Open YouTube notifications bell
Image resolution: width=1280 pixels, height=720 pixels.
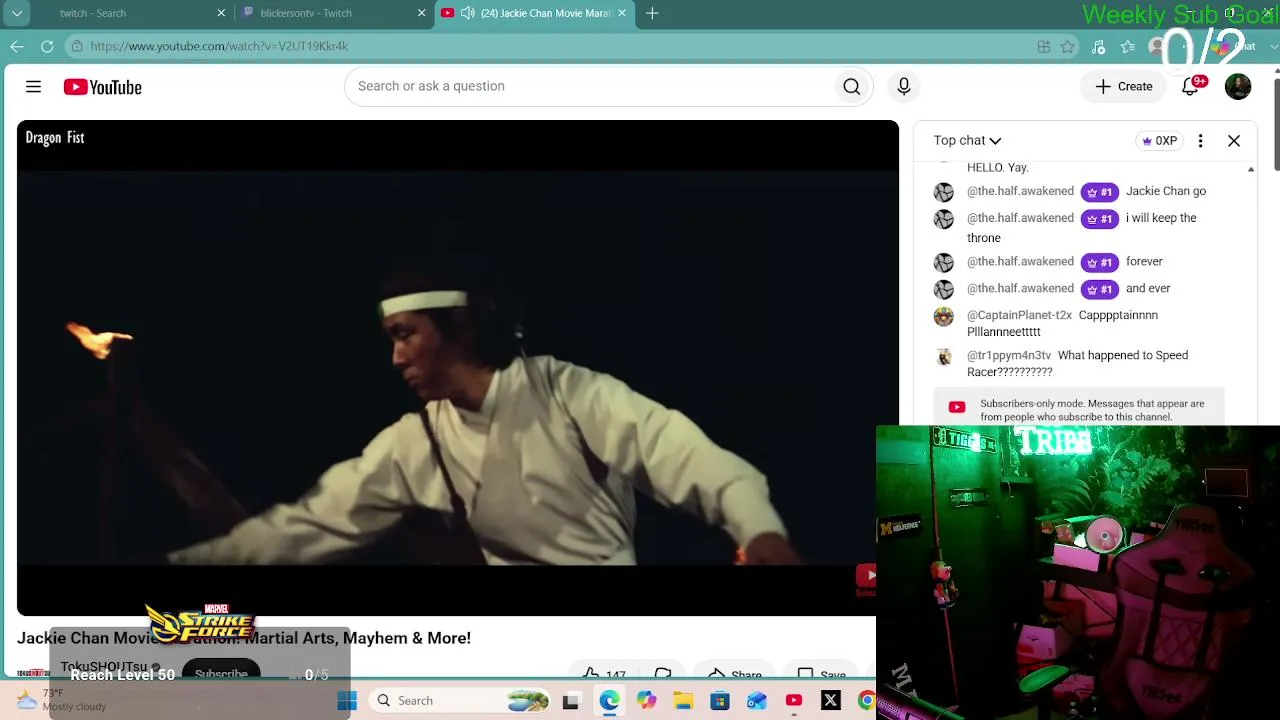pos(1190,87)
